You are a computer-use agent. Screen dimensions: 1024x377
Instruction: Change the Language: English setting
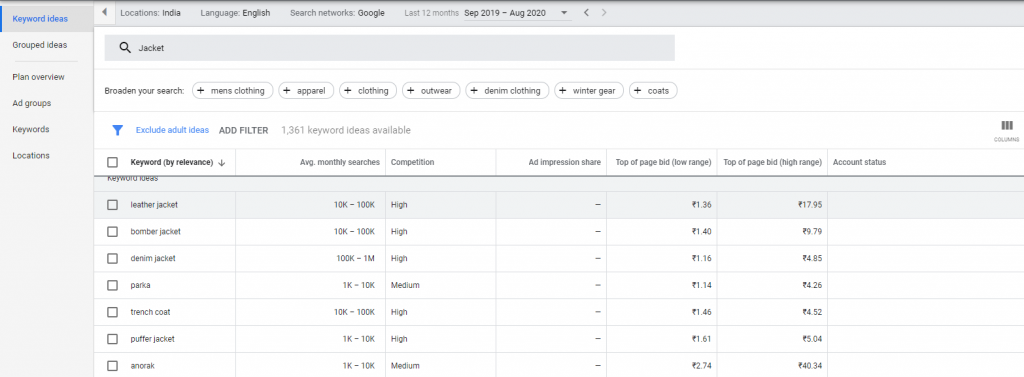click(x=235, y=13)
